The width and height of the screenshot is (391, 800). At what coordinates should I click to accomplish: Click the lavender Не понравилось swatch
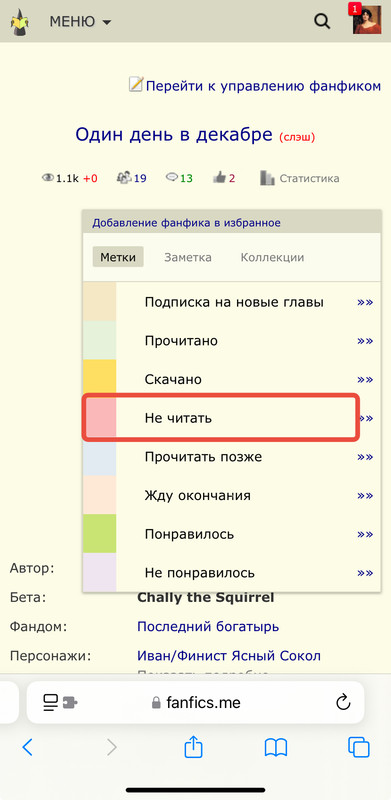pos(100,572)
